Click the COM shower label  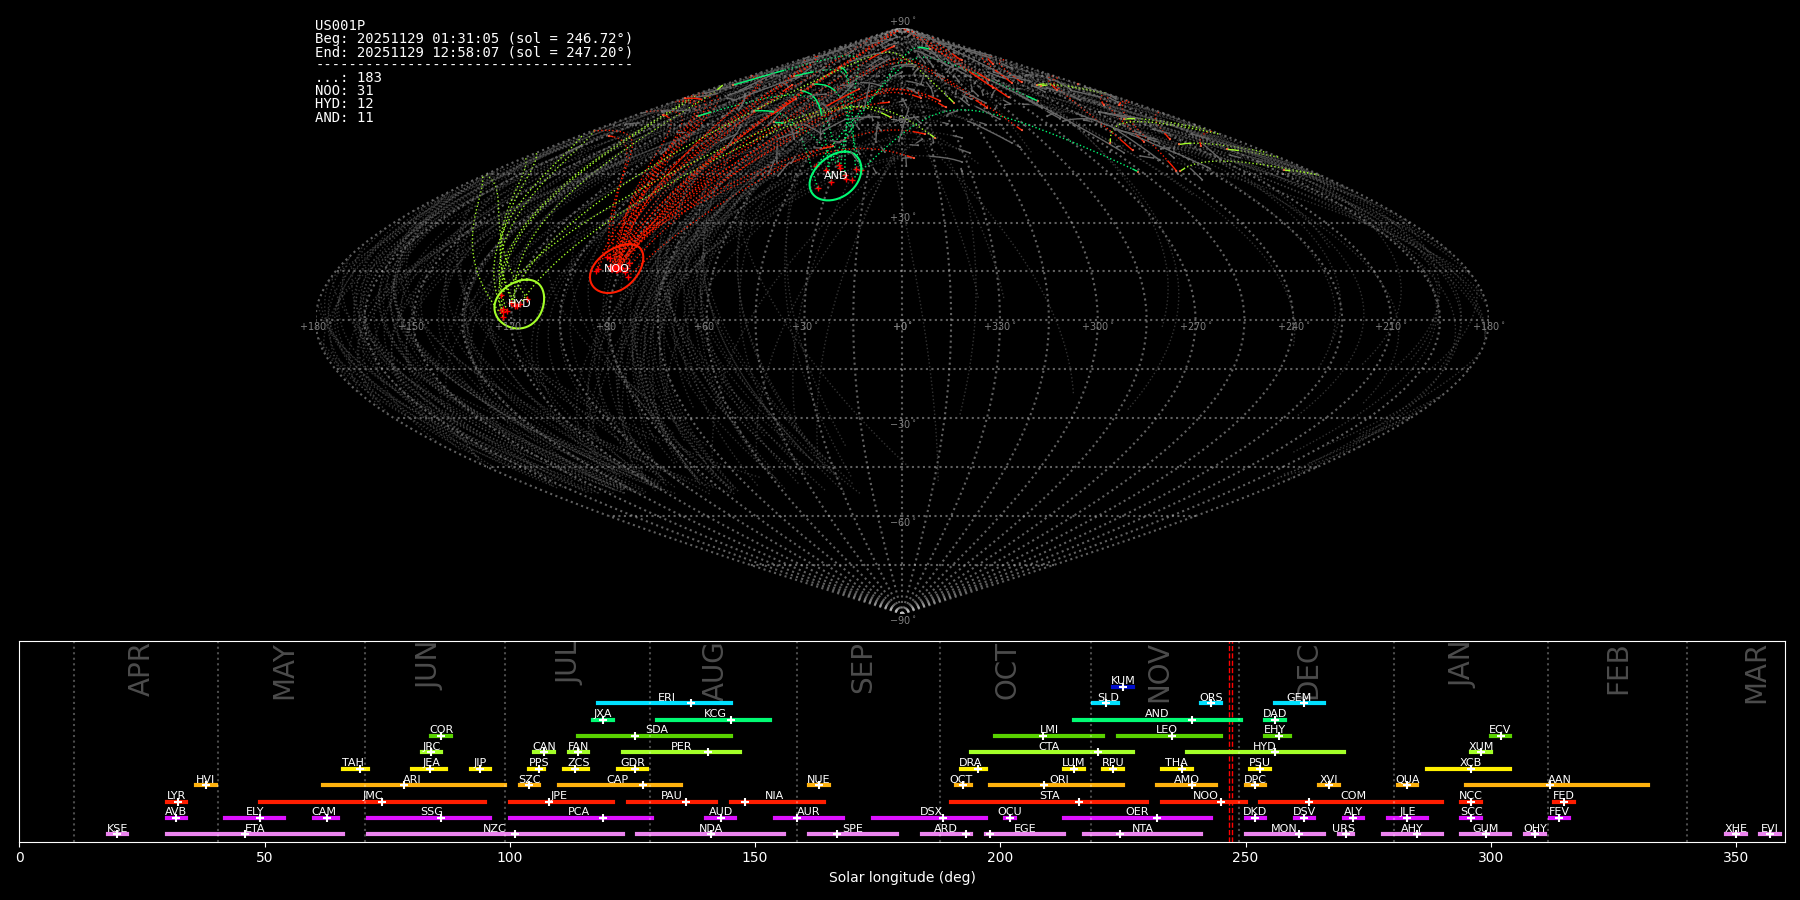click(1353, 796)
